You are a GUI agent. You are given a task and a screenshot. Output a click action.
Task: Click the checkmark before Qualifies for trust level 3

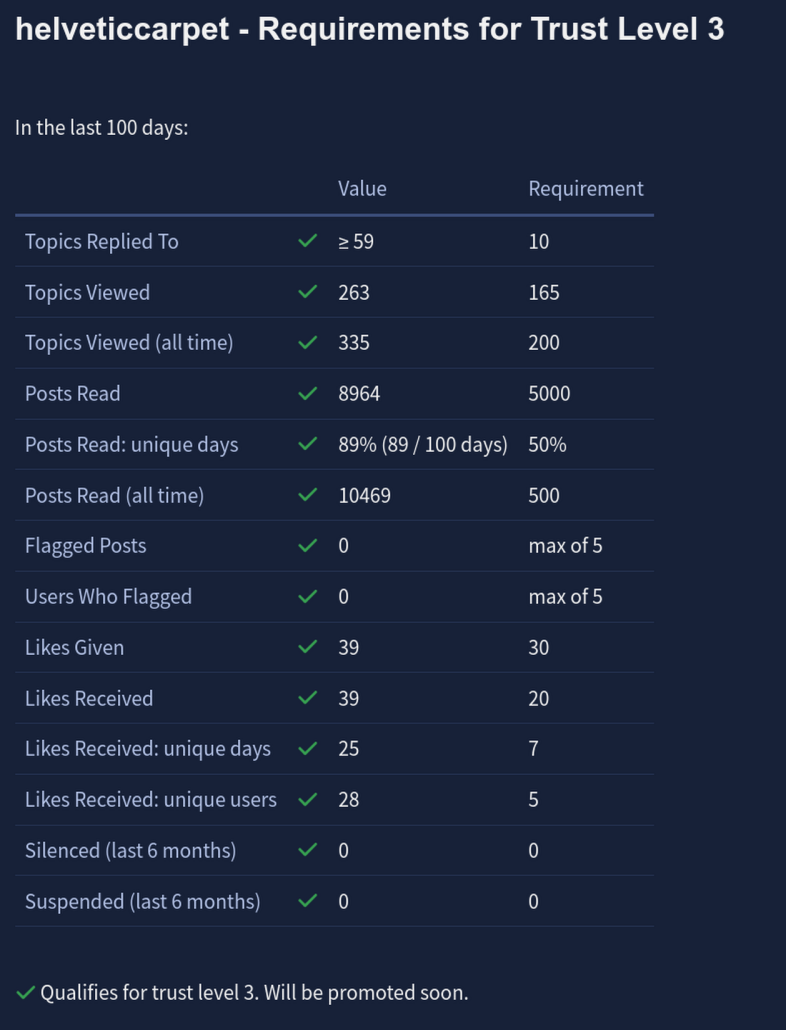(25, 993)
